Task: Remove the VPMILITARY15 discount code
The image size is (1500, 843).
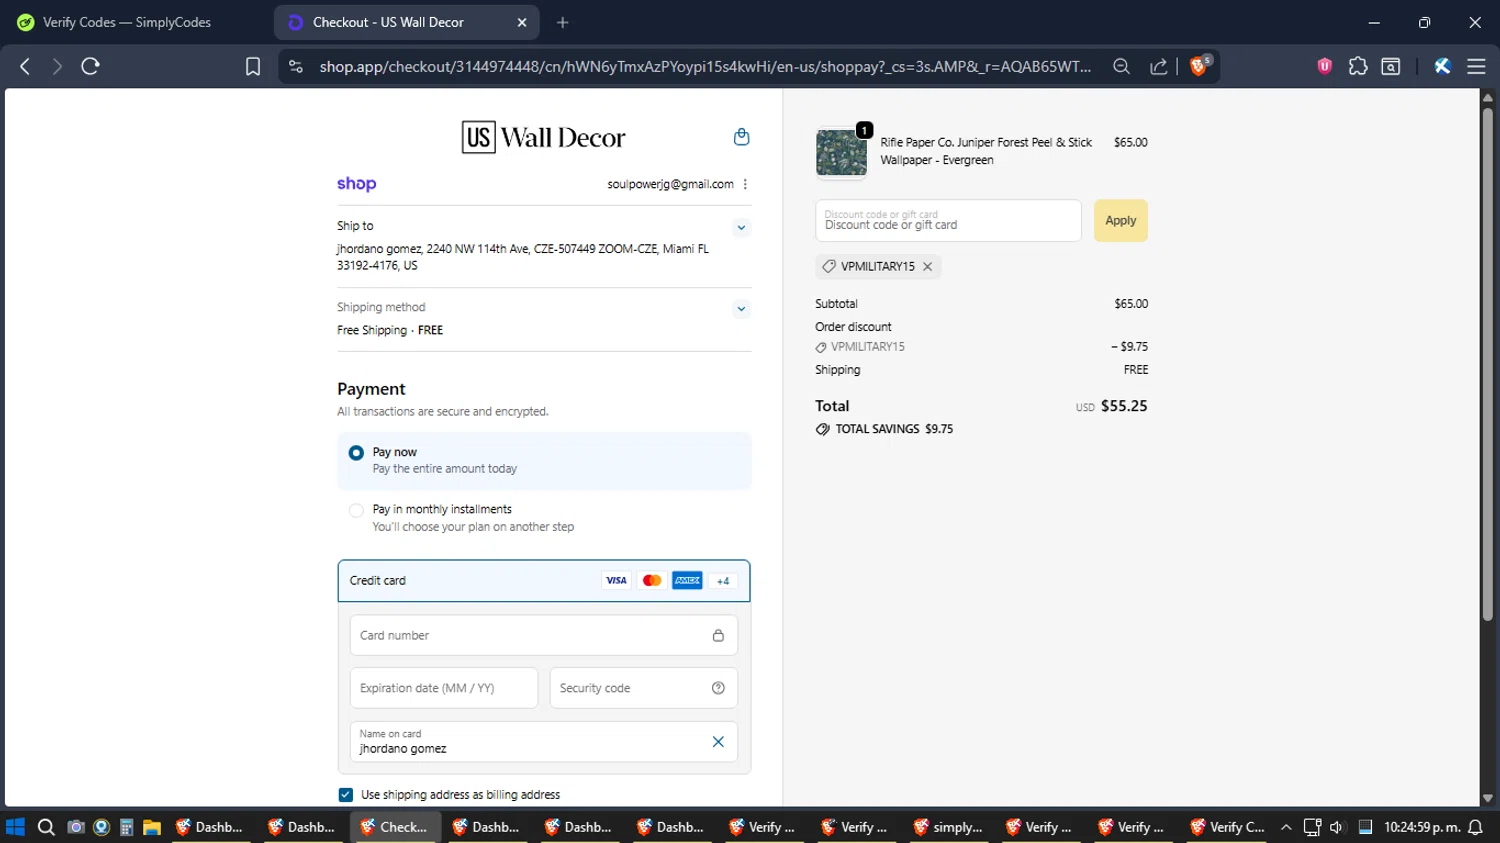Action: [927, 266]
